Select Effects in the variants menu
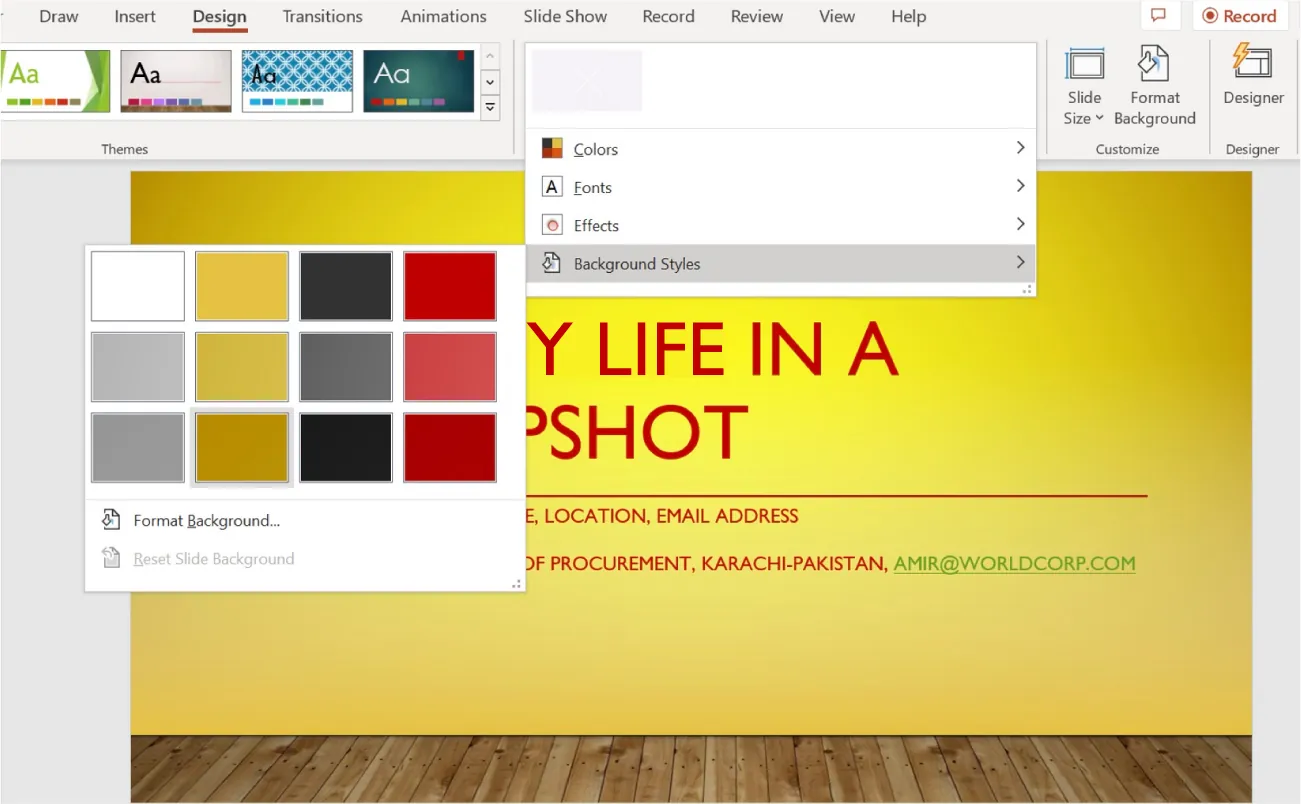 coord(596,224)
